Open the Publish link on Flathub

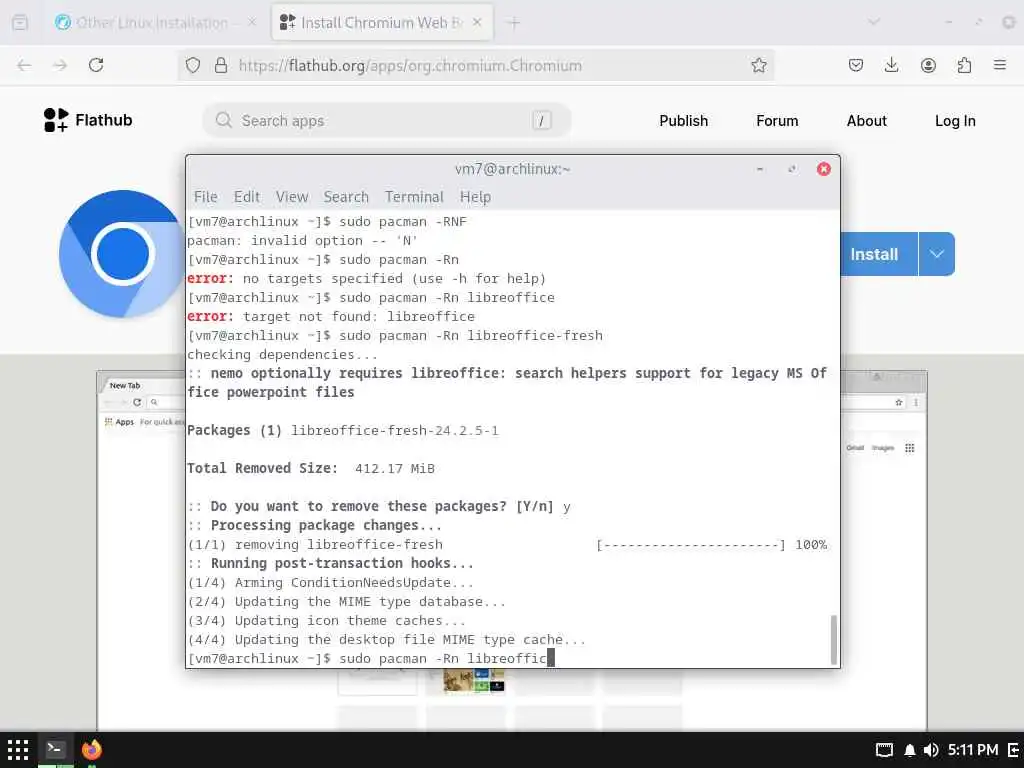pyautogui.click(x=683, y=121)
